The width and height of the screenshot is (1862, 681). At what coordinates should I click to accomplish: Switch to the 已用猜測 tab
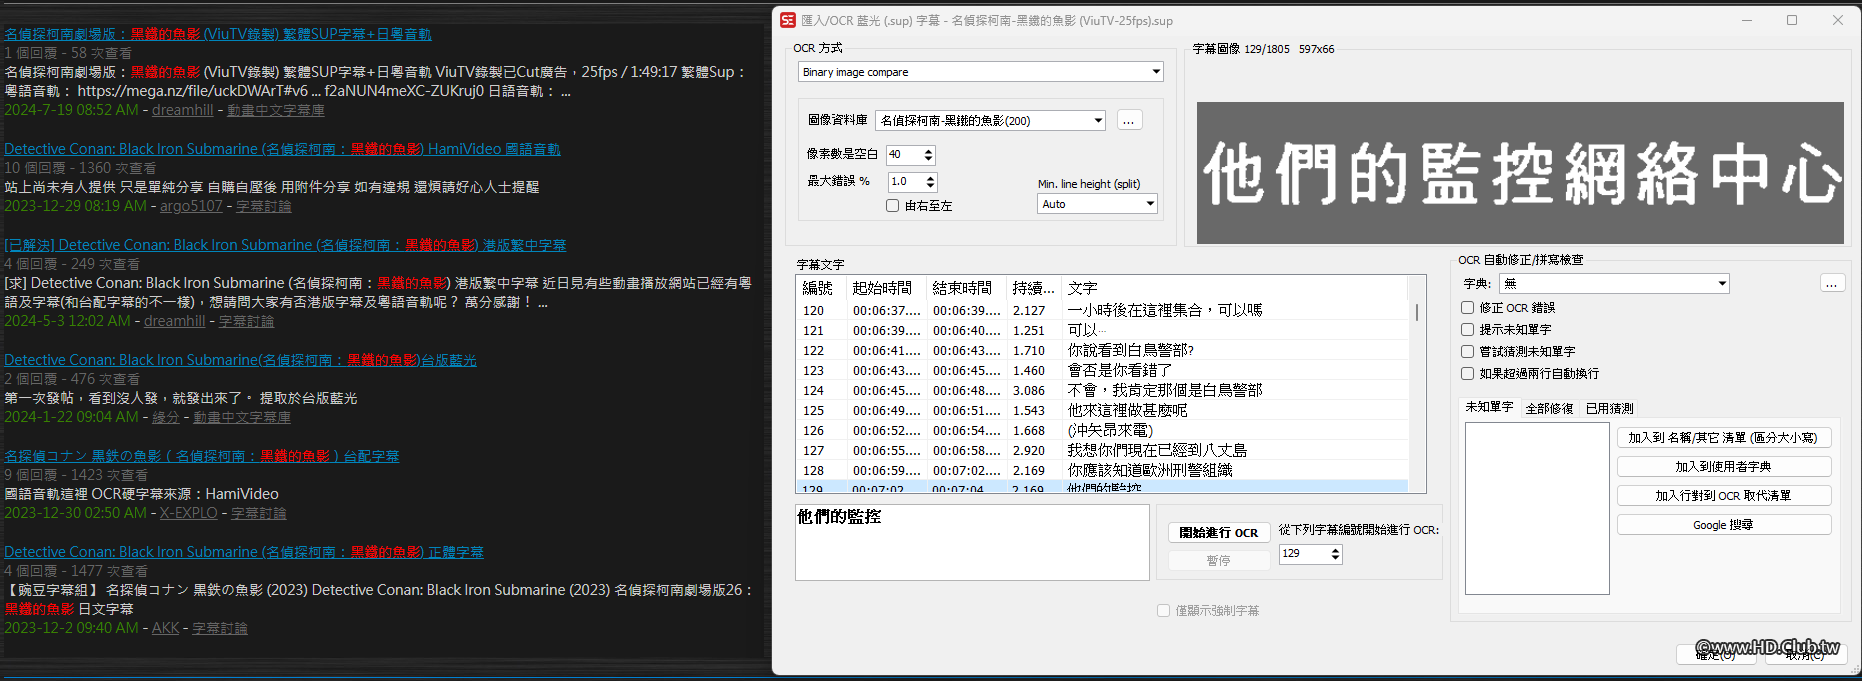(1609, 408)
